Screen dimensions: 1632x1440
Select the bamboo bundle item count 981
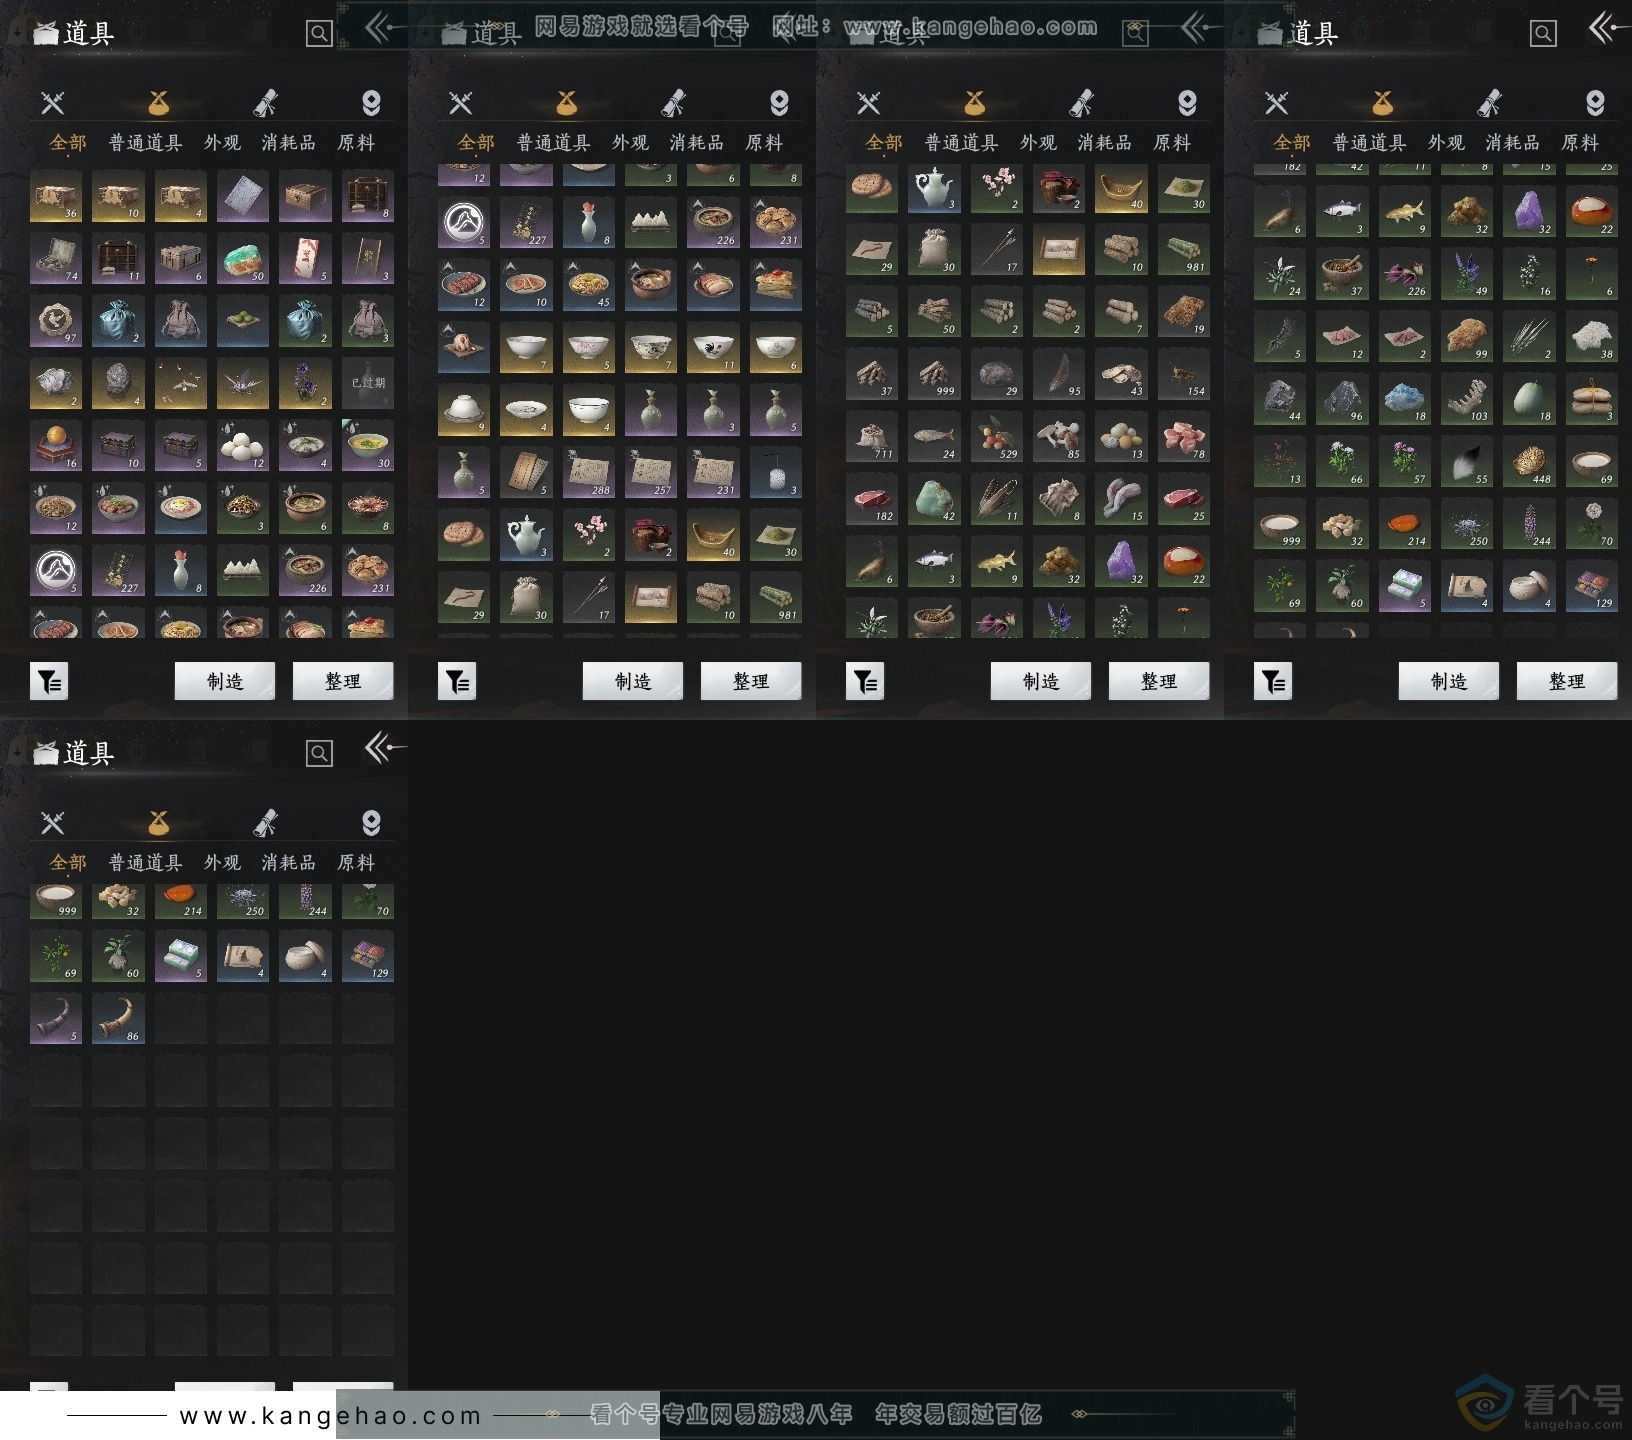(1184, 250)
